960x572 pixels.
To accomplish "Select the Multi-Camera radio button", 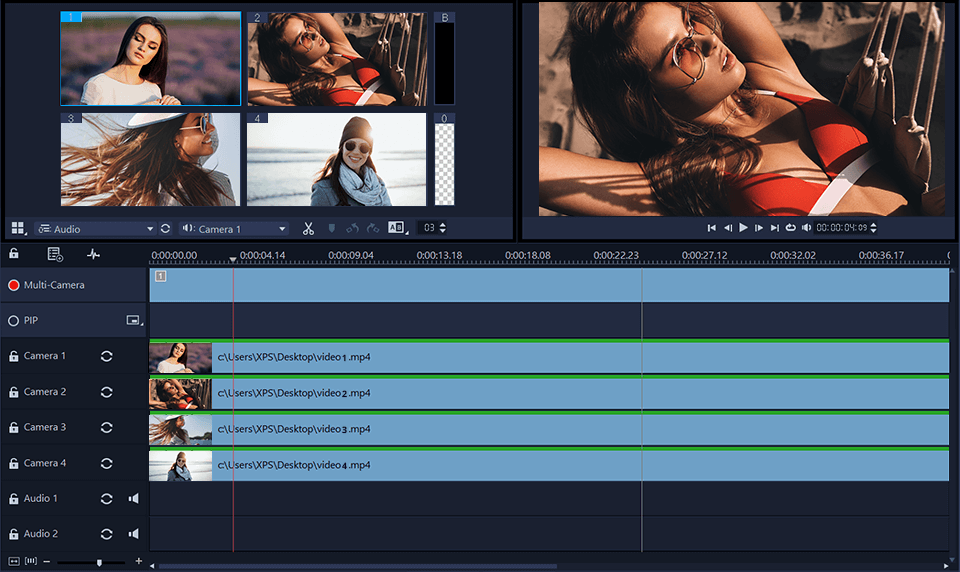I will coord(14,285).
